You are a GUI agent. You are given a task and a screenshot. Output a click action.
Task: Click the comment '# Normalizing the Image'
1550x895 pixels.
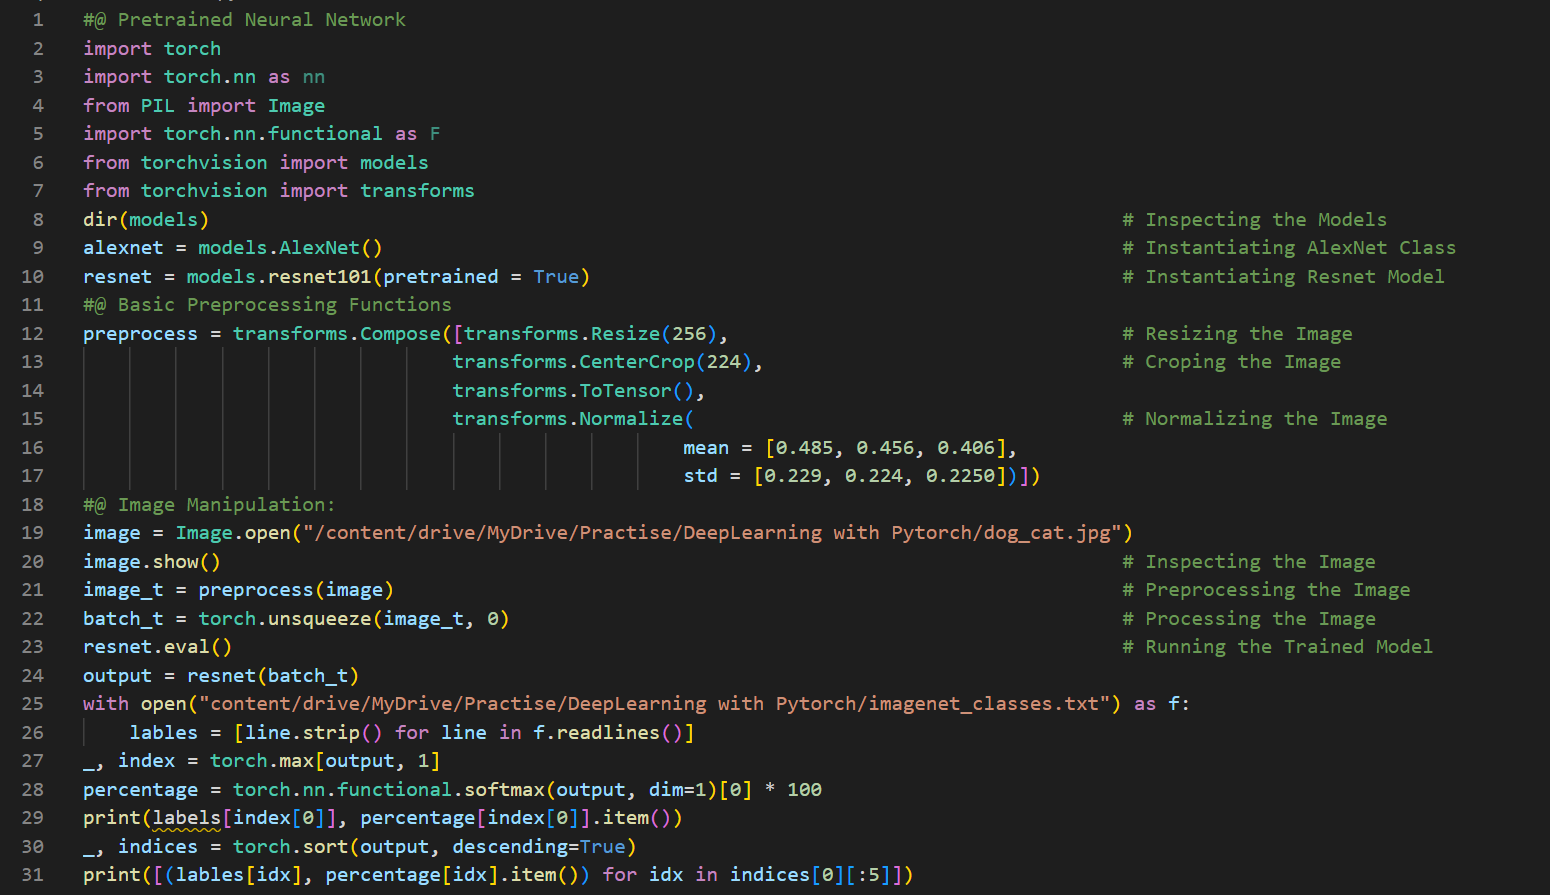[1254, 419]
